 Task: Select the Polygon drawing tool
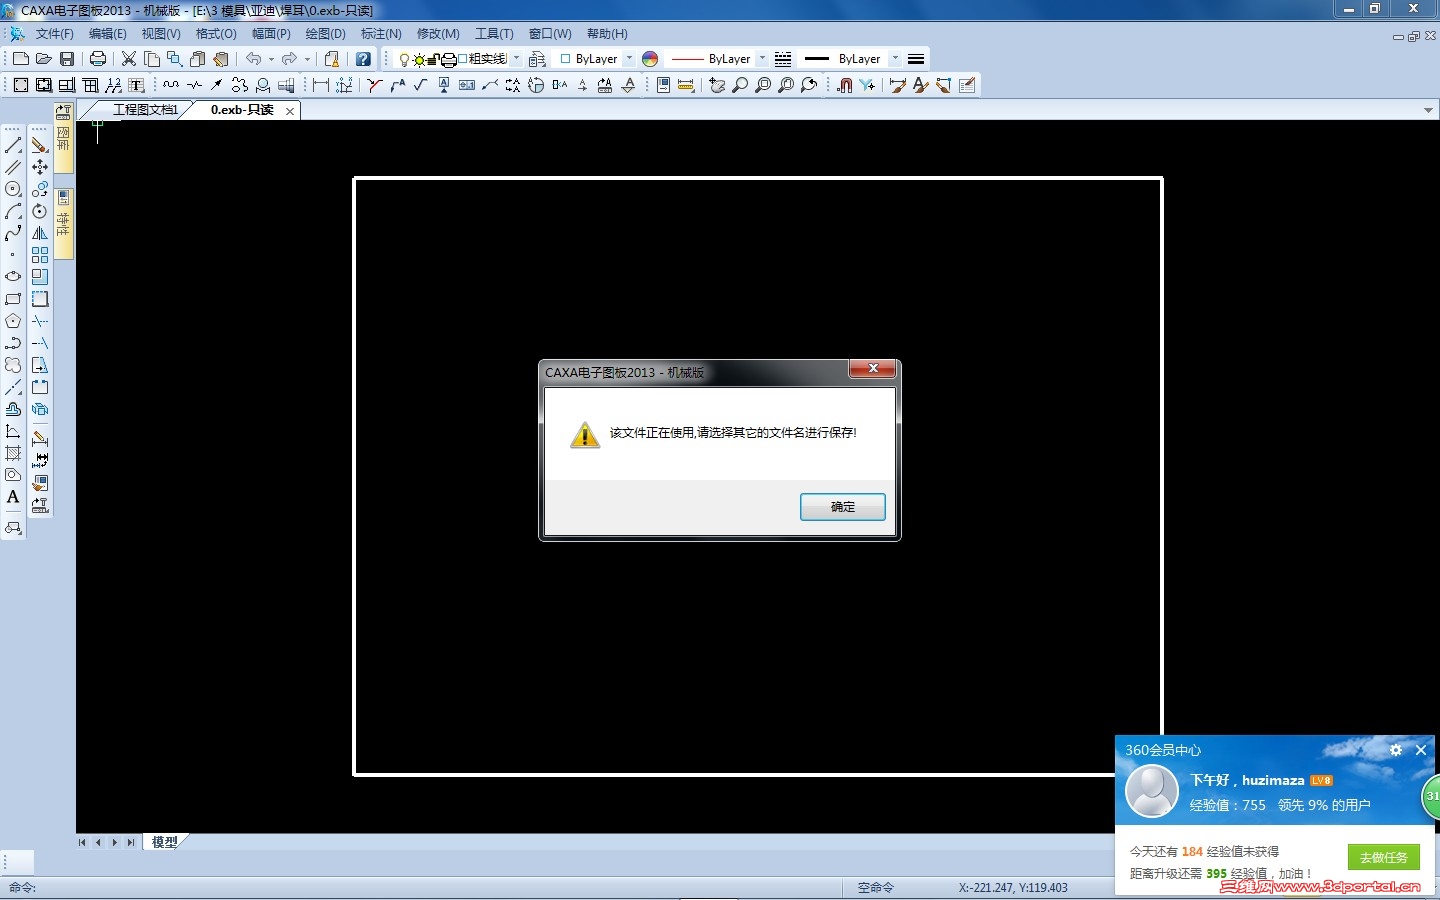[x=13, y=321]
